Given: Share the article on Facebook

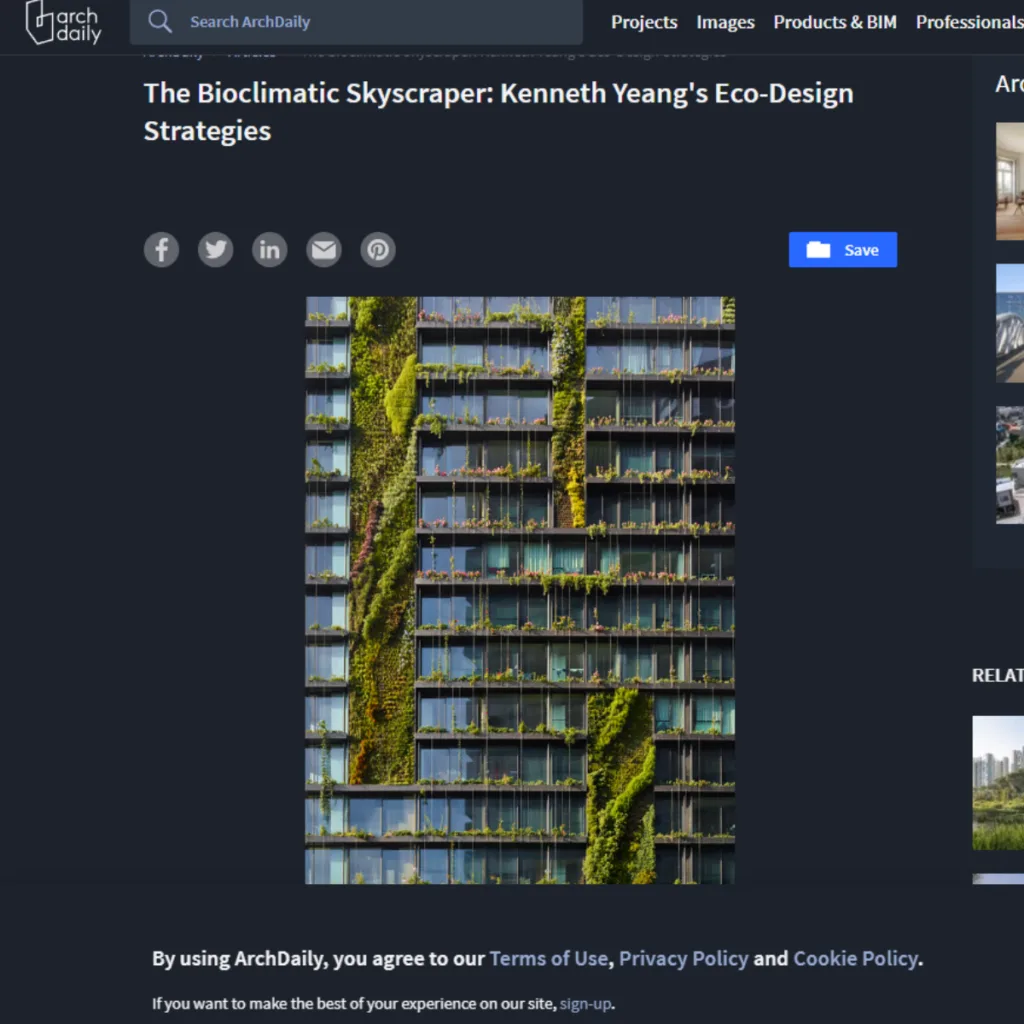Looking at the screenshot, I should coord(161,250).
